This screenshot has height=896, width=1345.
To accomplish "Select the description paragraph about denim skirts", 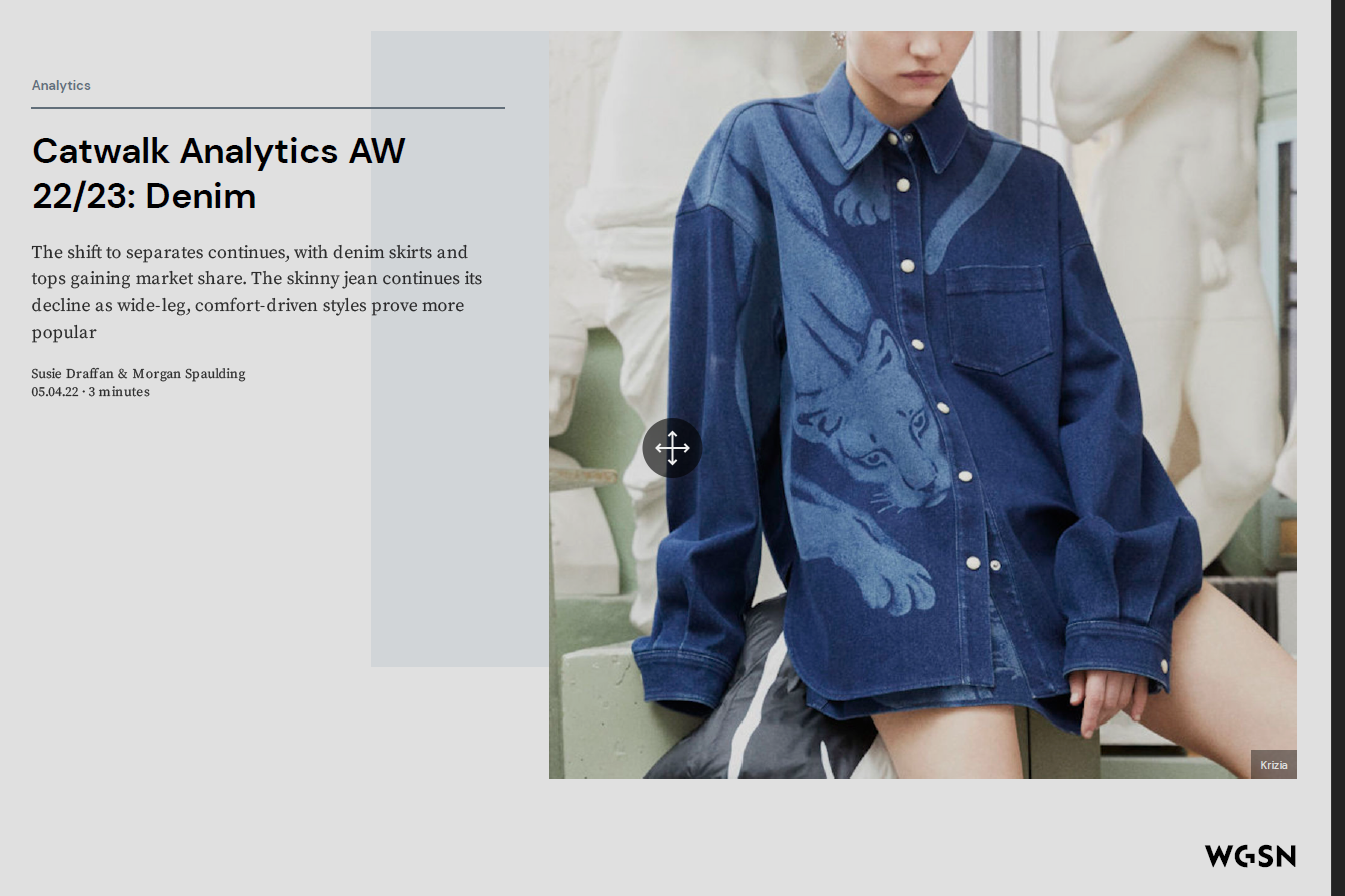I will (x=257, y=292).
